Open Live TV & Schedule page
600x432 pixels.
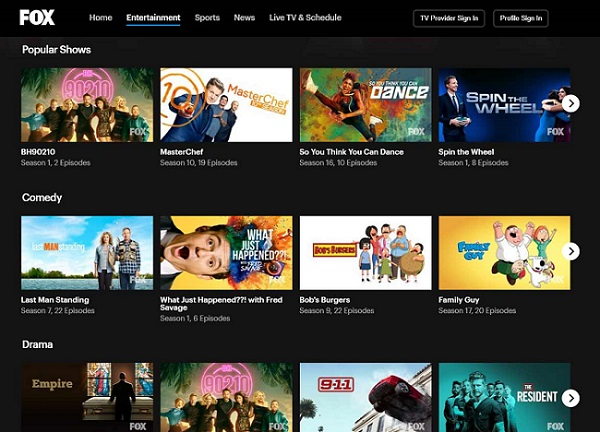click(x=305, y=18)
